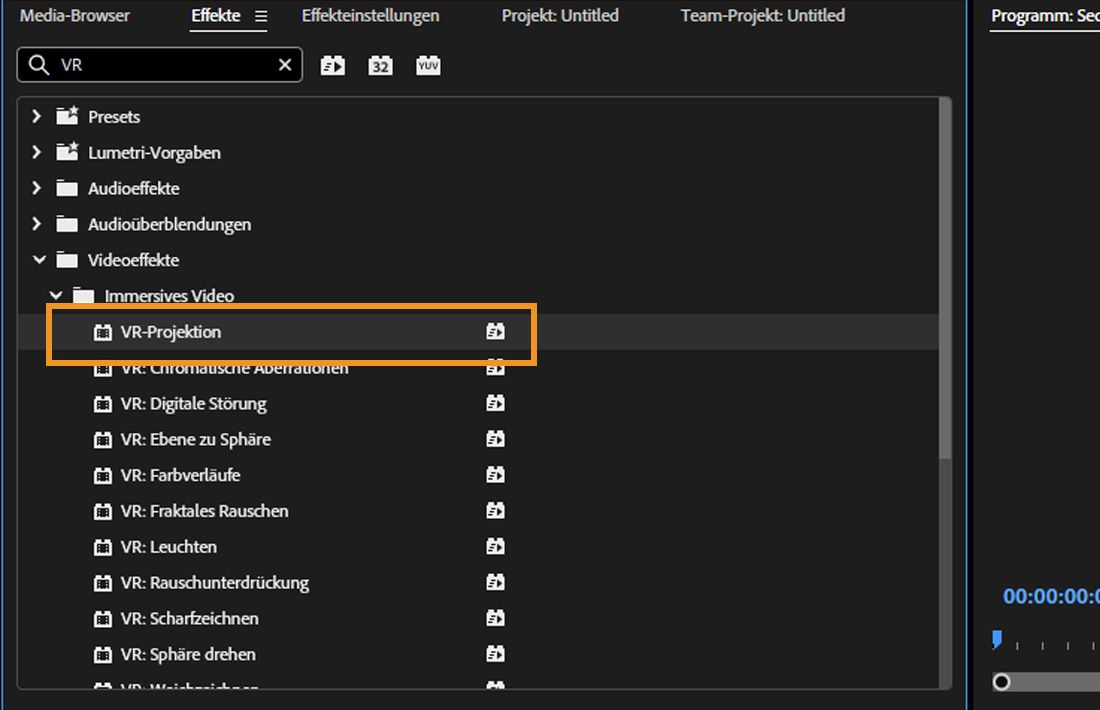The image size is (1100, 710).
Task: Click the search magnifier icon
Action: pos(39,65)
